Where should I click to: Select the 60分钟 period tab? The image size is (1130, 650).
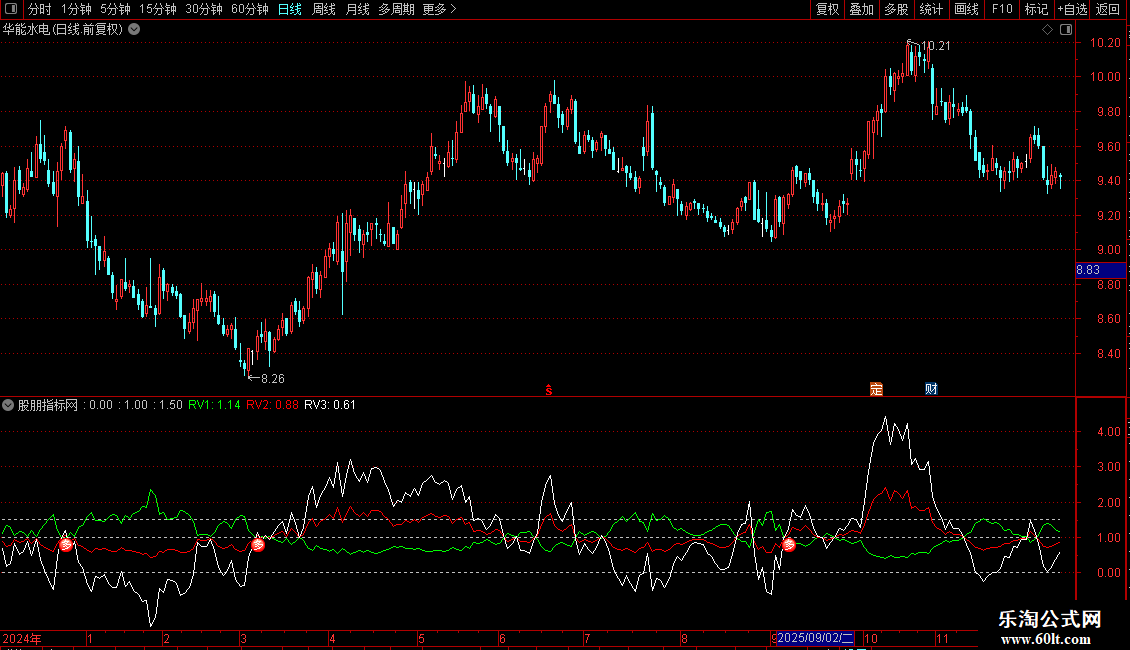(249, 9)
